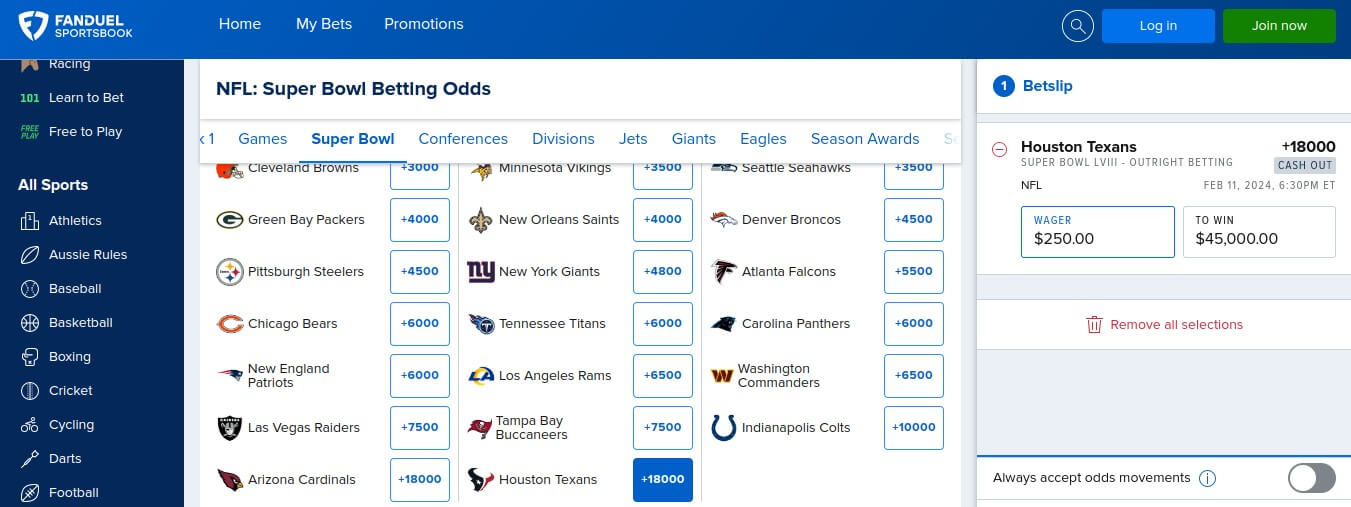Open the Season Awards tab
Screen dimensions: 1351x507
point(865,139)
